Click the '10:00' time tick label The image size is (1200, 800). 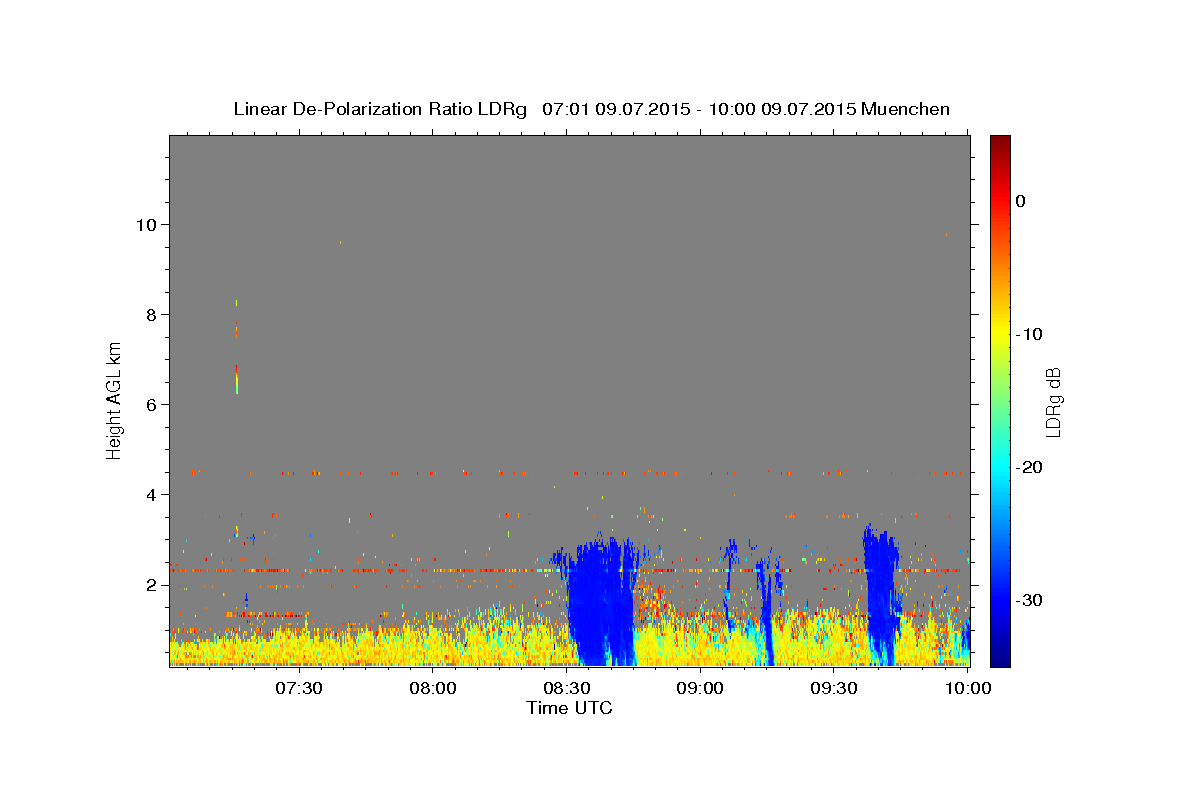coord(967,689)
